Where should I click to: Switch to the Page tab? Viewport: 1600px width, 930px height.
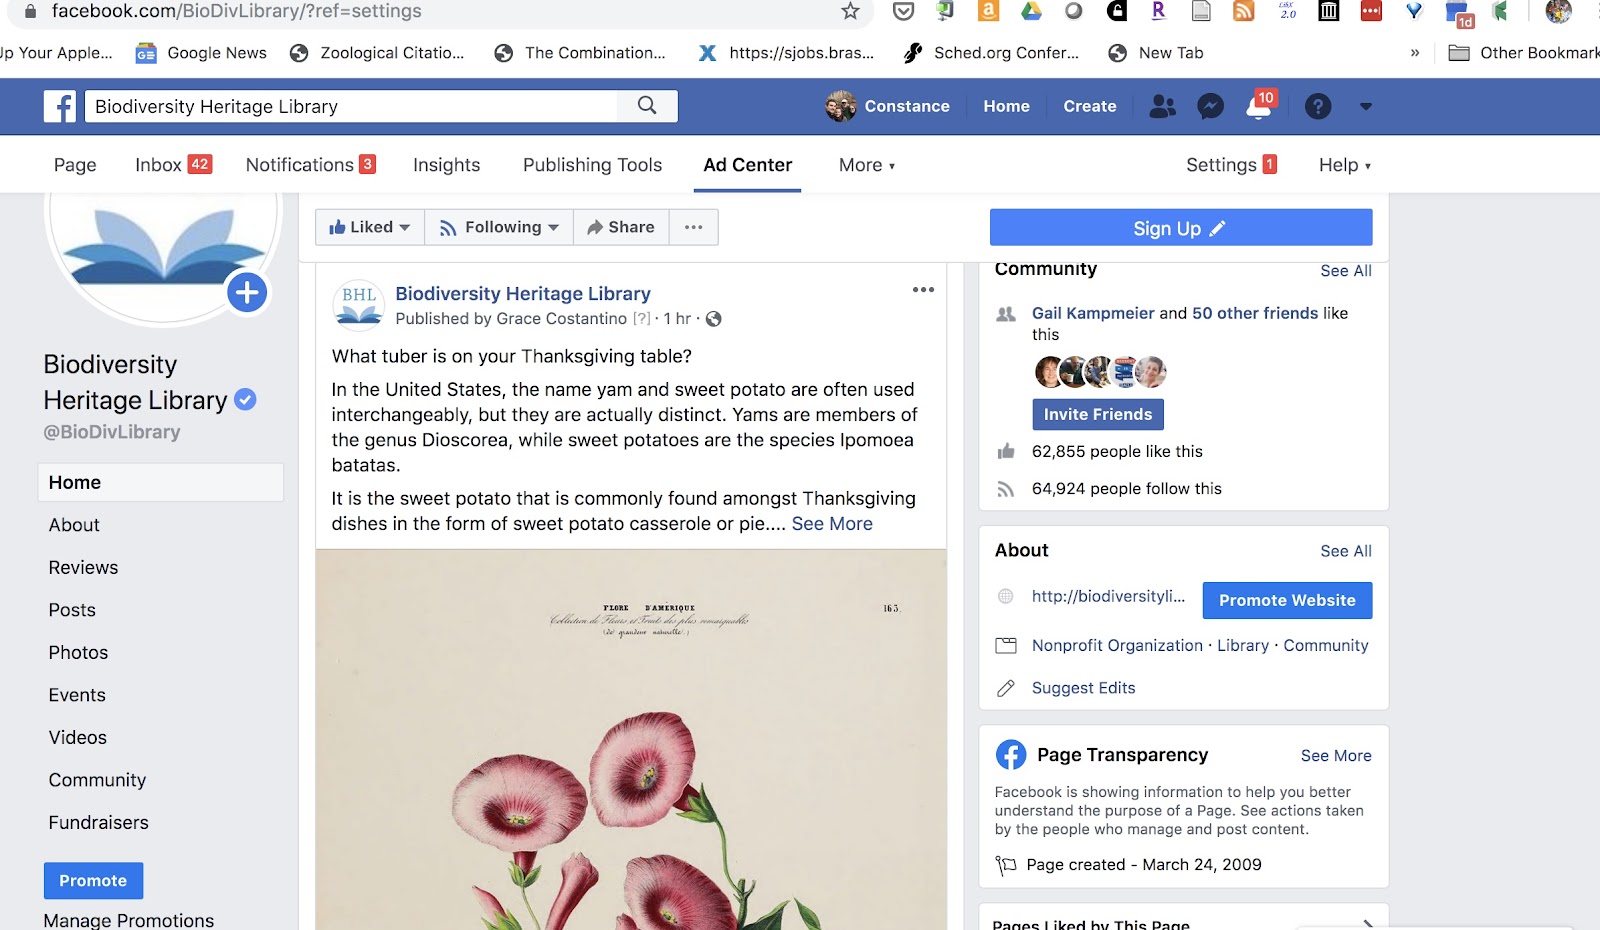(x=75, y=165)
